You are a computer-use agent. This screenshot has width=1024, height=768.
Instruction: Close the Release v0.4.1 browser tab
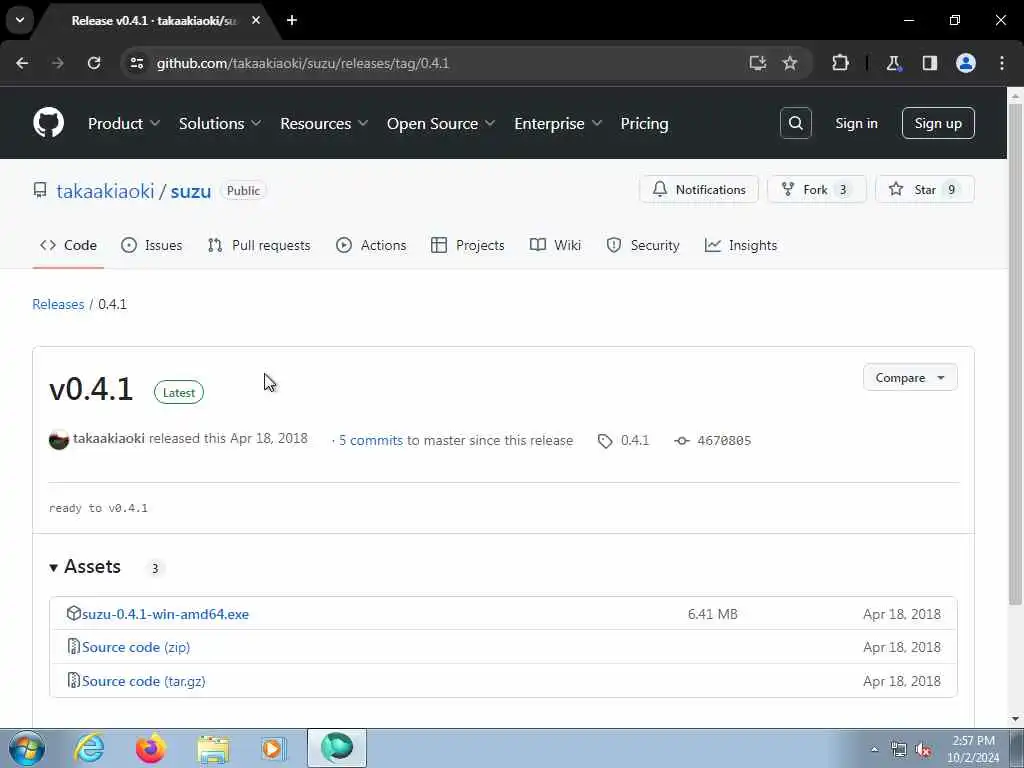256,20
